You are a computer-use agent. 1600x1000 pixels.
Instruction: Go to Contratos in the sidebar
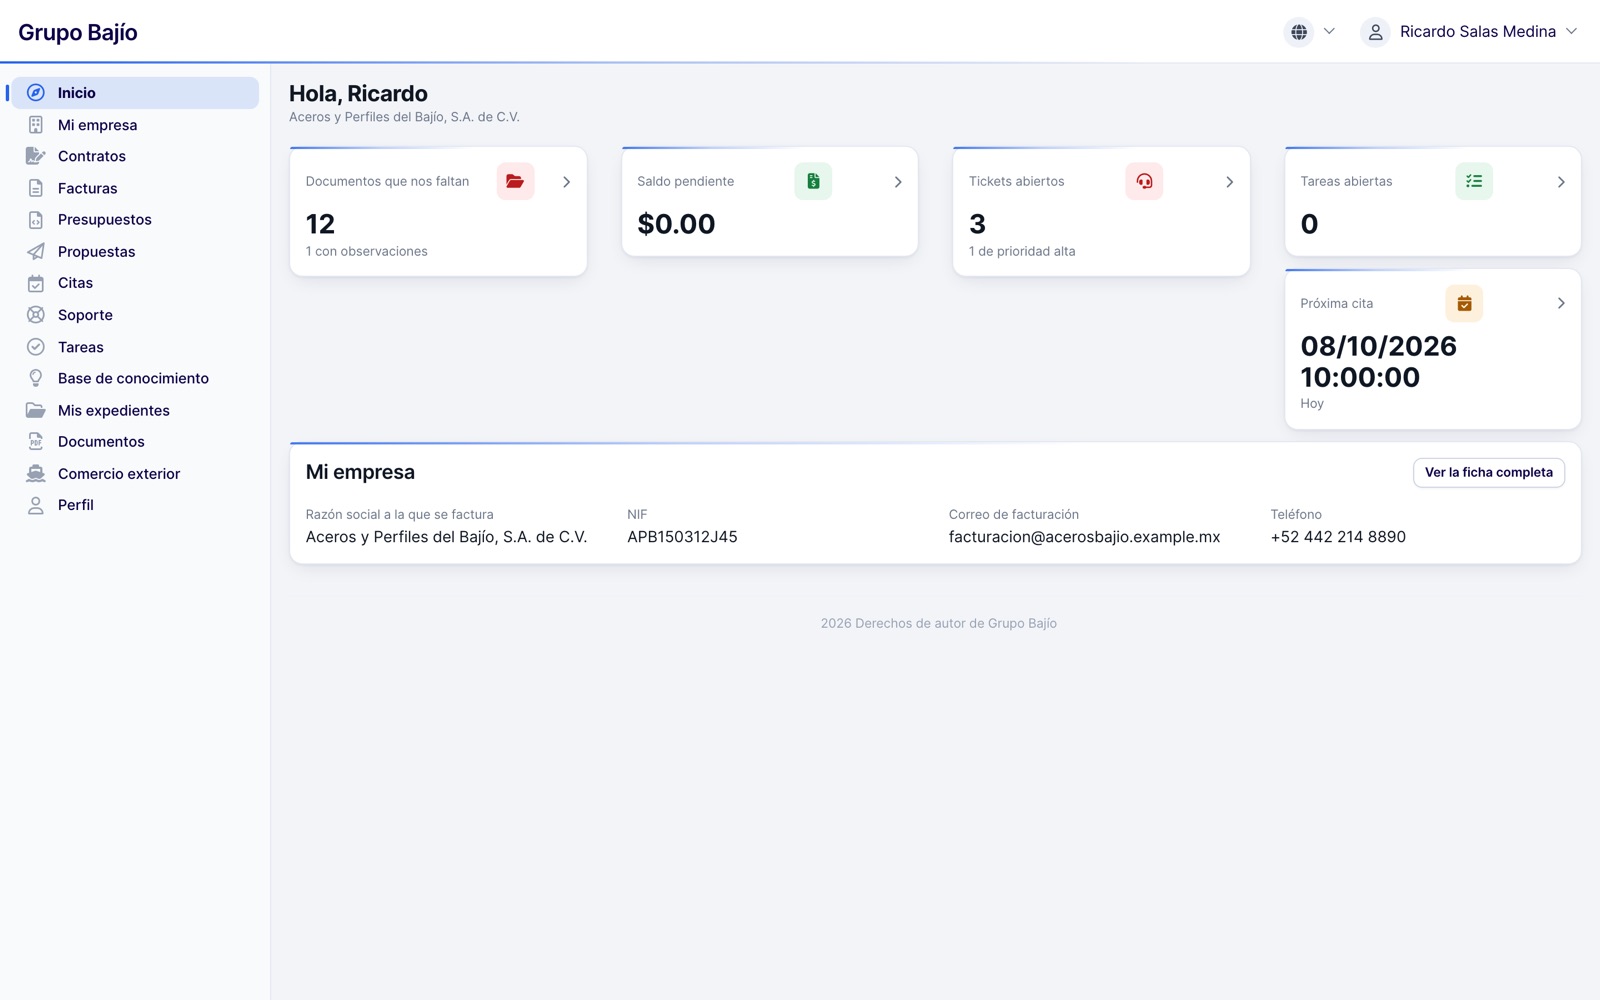(135, 156)
